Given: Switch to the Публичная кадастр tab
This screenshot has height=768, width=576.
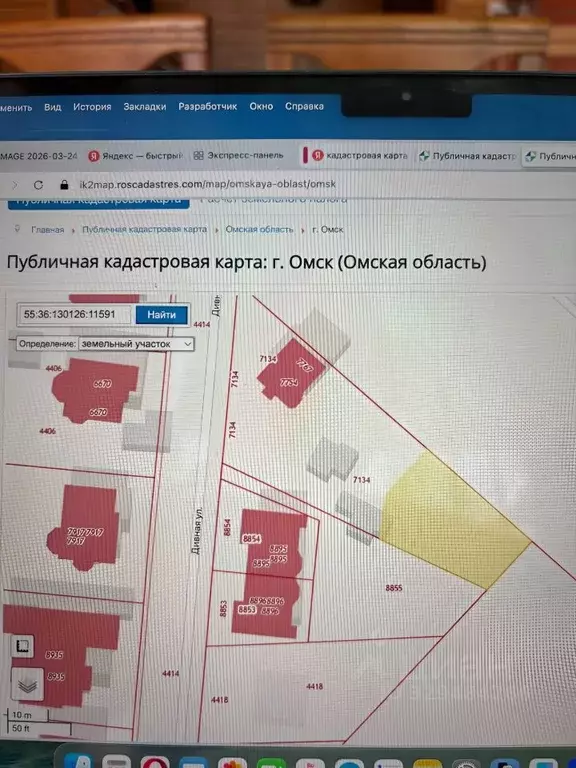Looking at the screenshot, I should coord(468,156).
